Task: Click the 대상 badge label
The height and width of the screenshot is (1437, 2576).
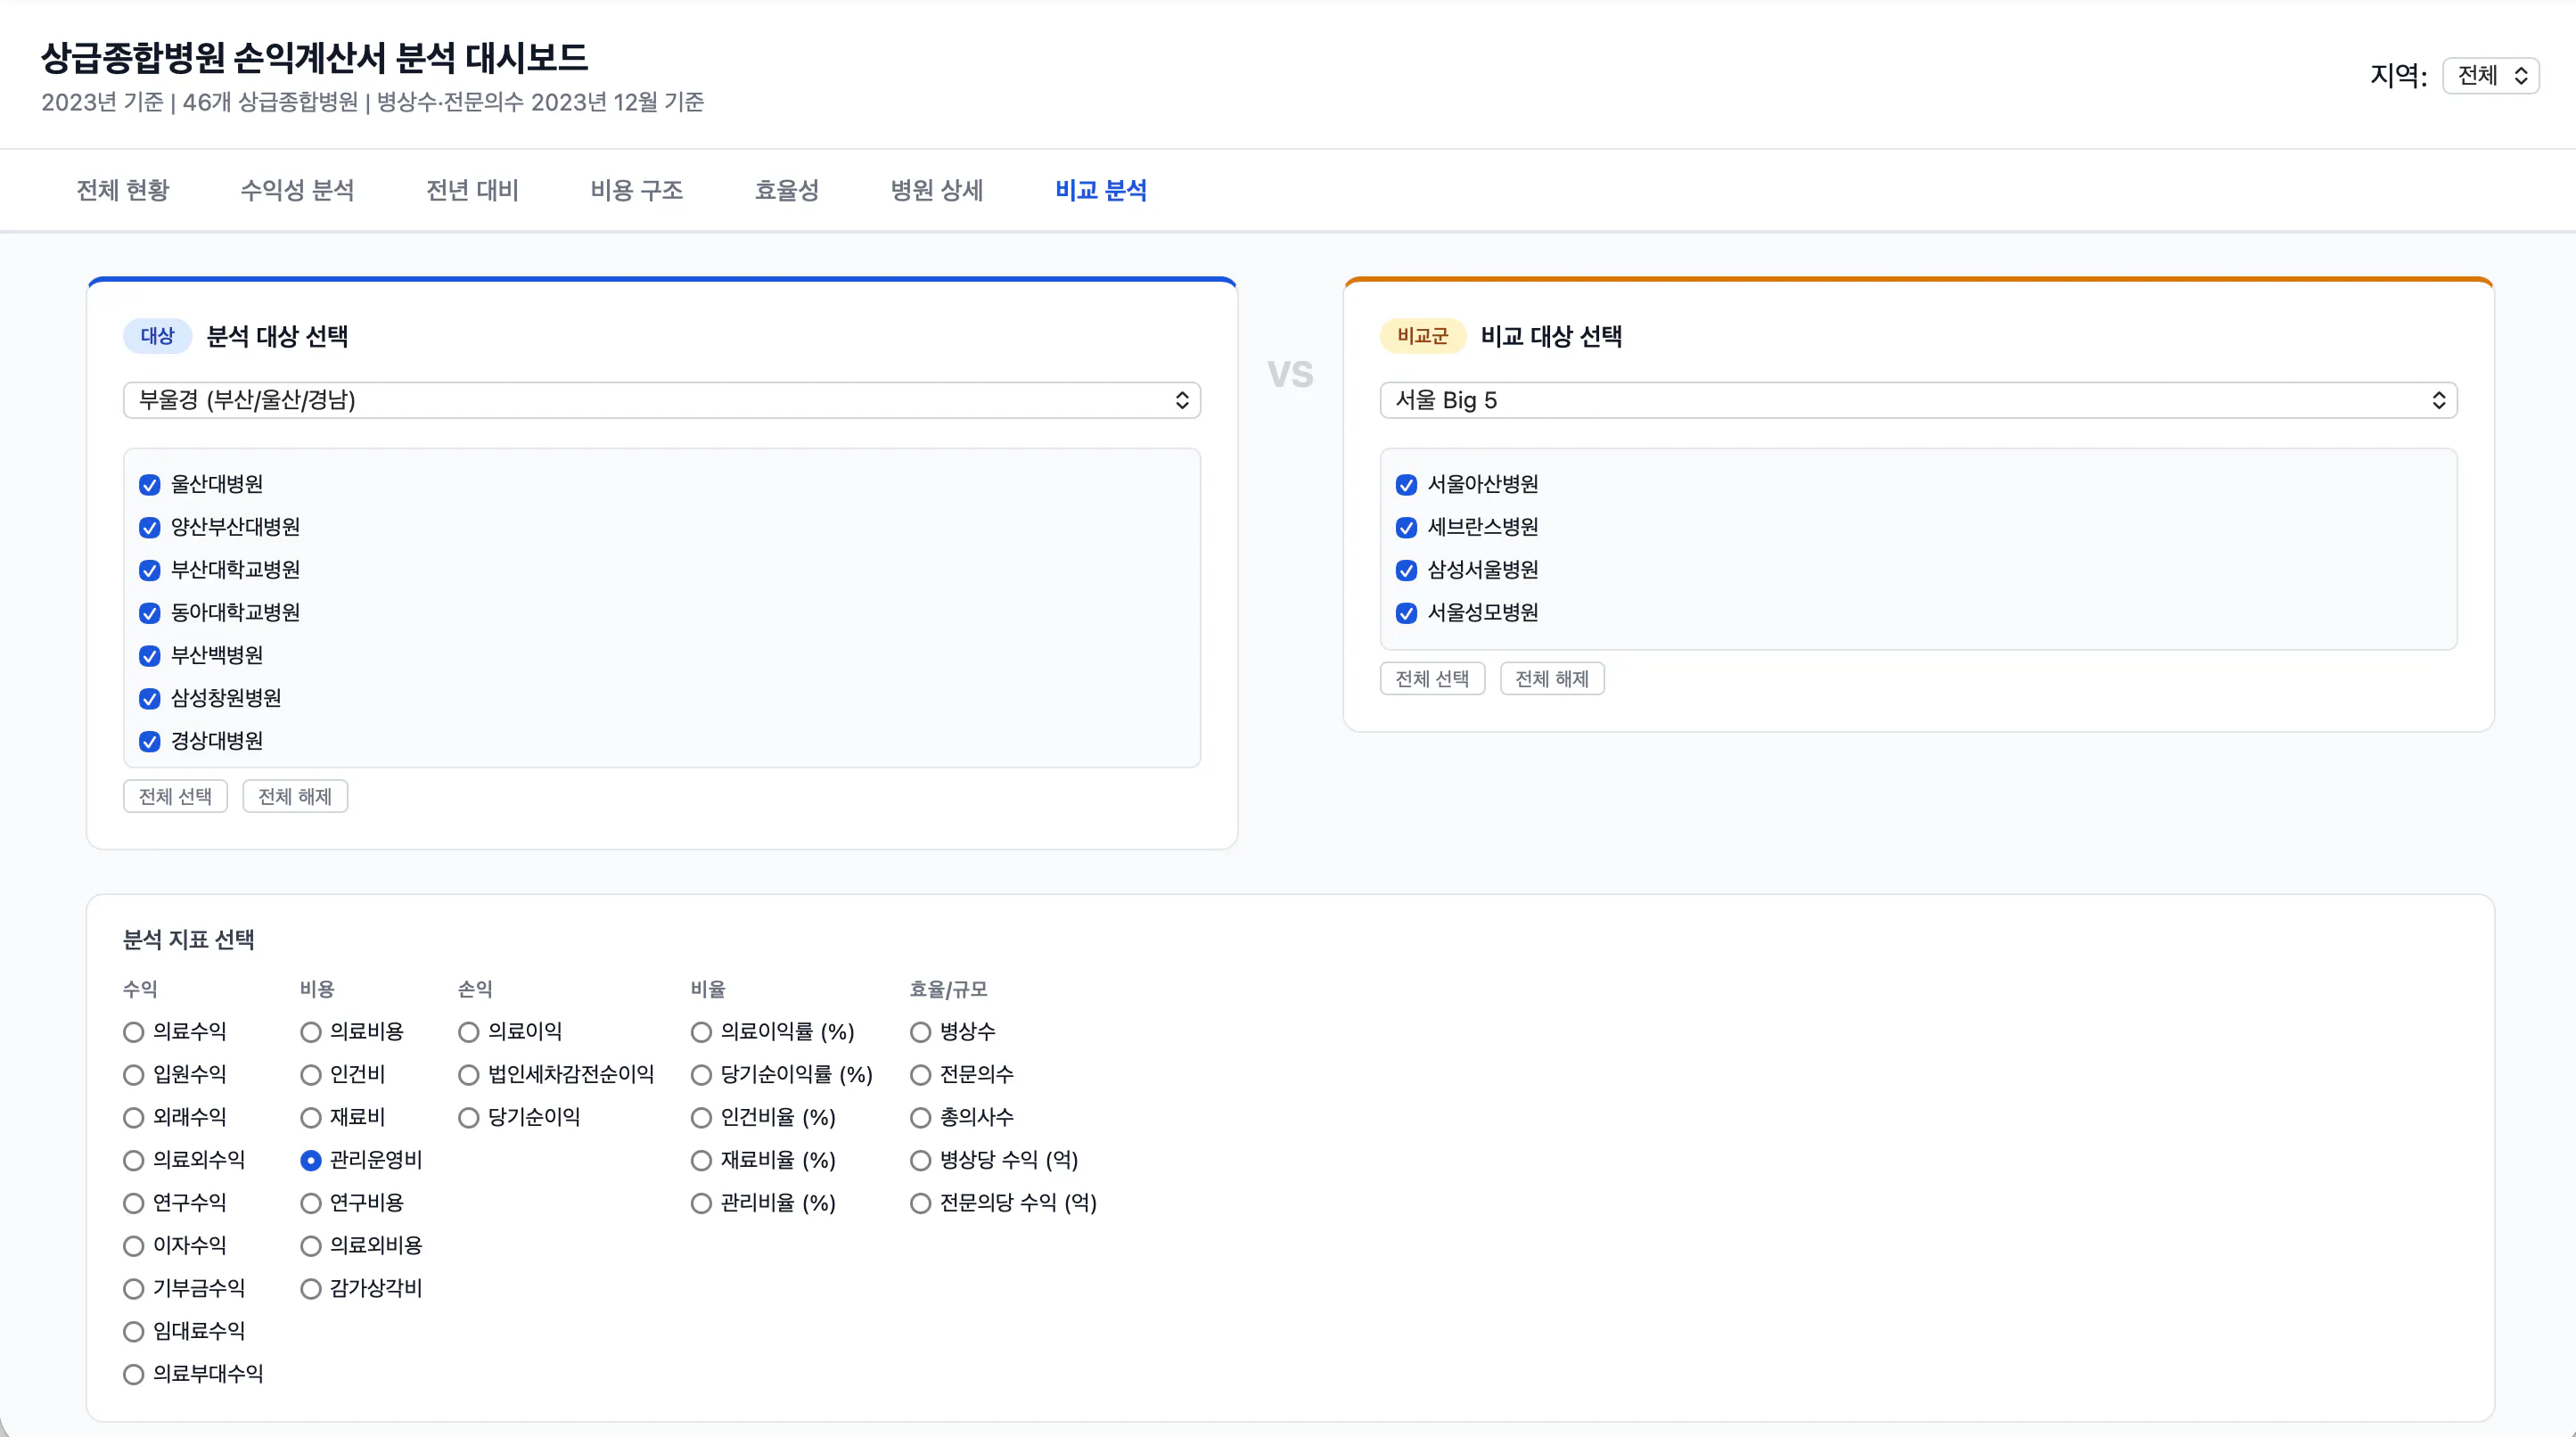Action: [157, 336]
